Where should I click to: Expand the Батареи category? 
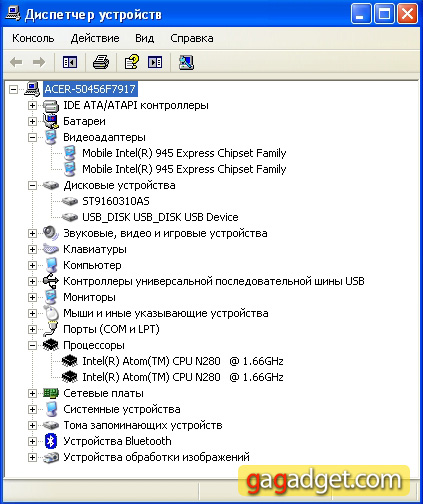pyautogui.click(x=32, y=121)
